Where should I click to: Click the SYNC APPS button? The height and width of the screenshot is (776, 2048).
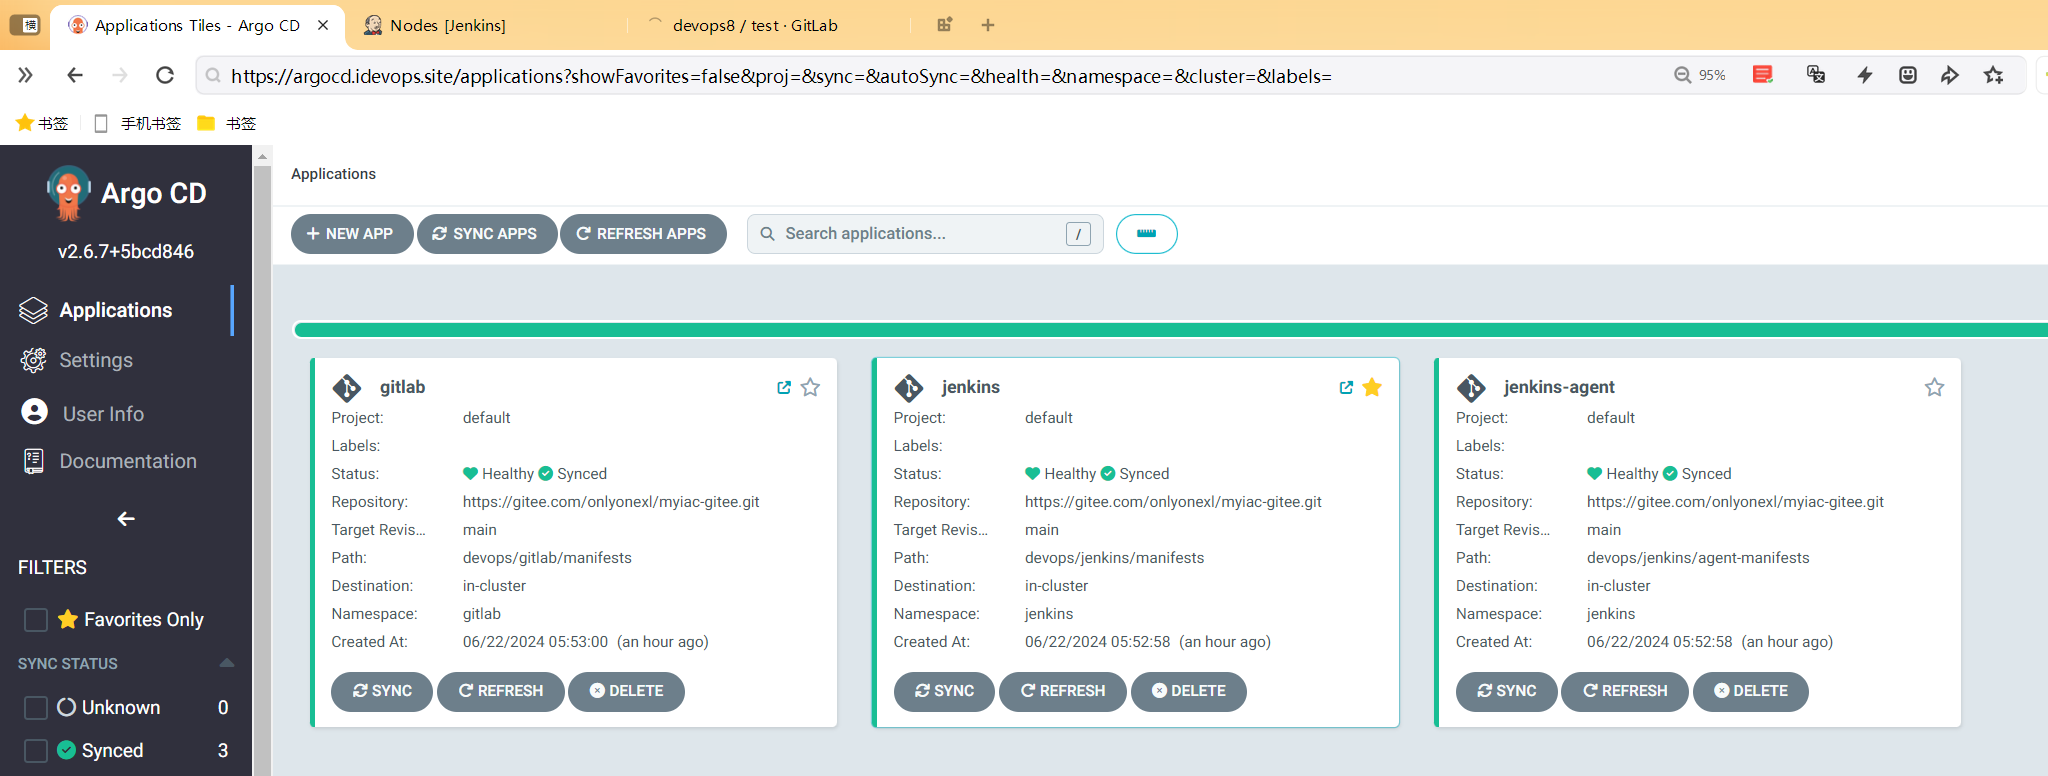pyautogui.click(x=486, y=234)
